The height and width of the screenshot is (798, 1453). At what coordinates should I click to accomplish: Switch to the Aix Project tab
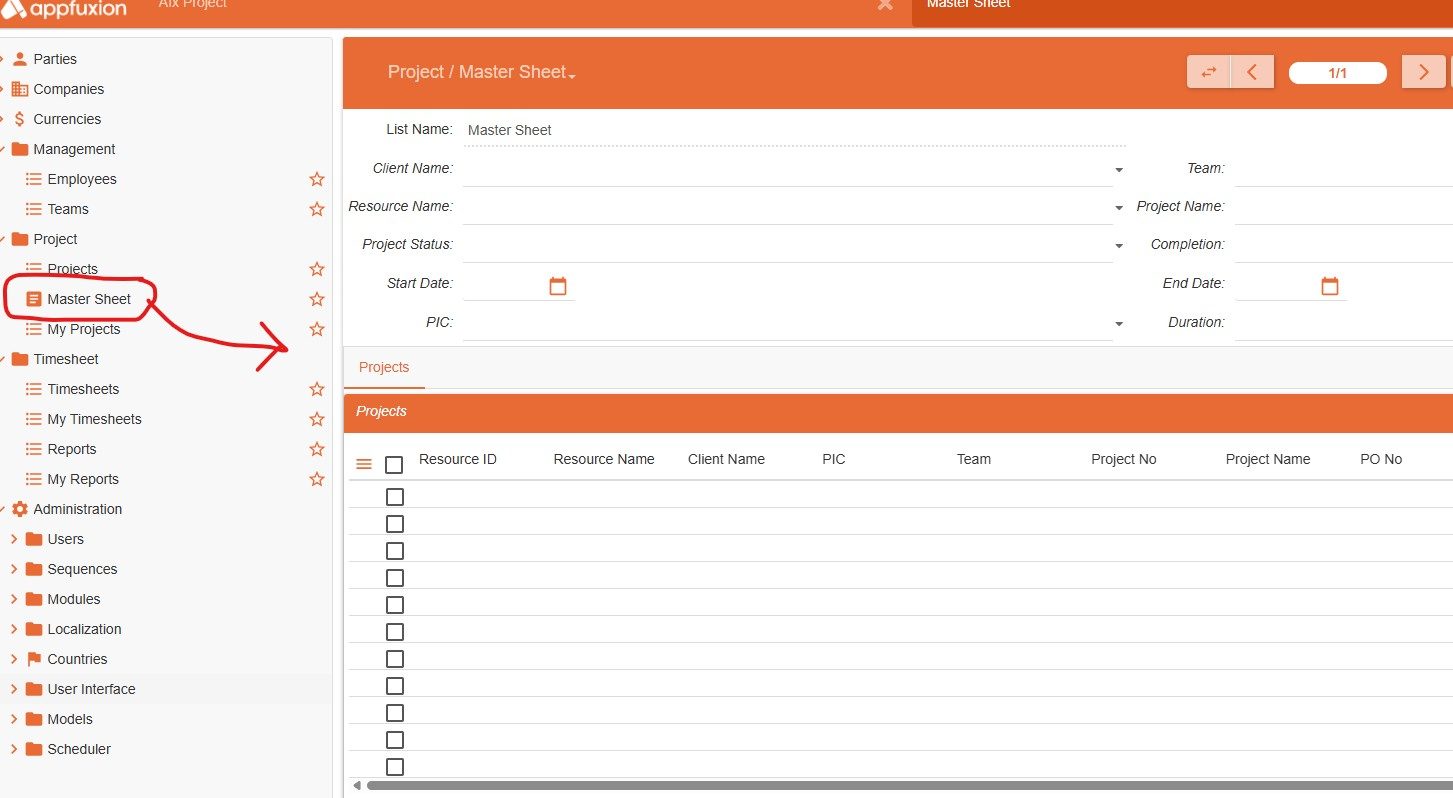coord(193,4)
